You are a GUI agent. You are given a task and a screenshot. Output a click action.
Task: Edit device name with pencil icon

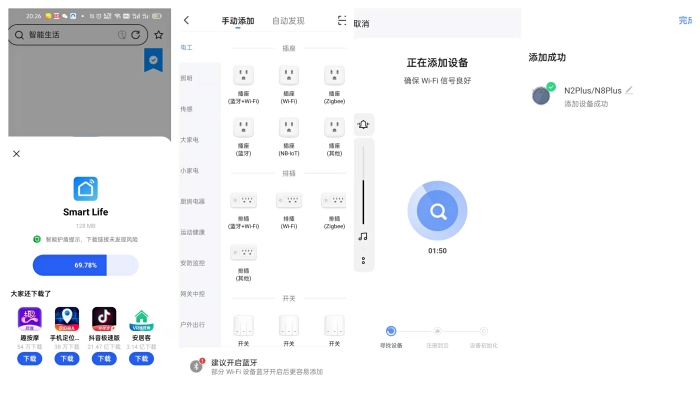629,90
